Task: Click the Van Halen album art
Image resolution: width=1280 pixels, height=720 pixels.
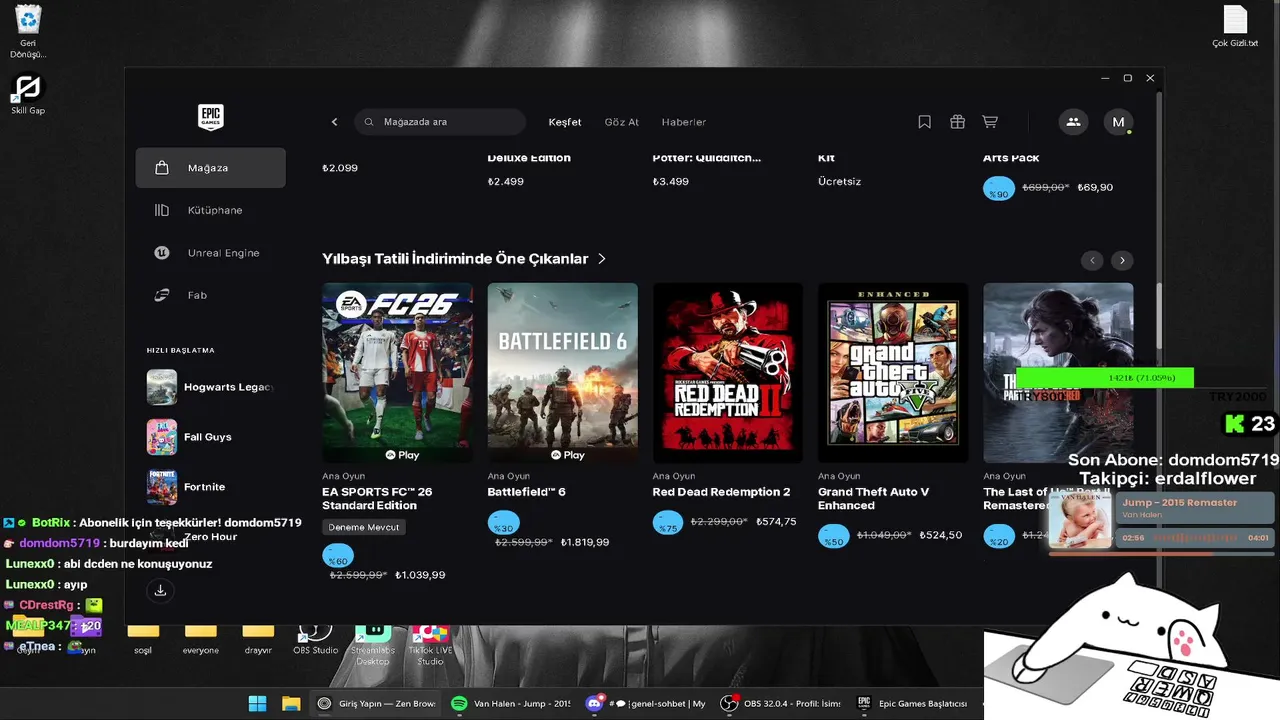Action: pyautogui.click(x=1081, y=520)
